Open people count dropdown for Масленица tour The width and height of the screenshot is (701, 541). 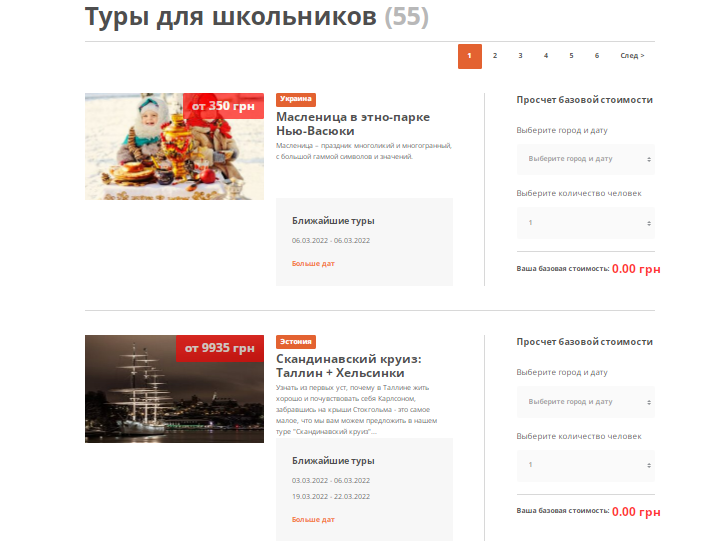[586, 223]
